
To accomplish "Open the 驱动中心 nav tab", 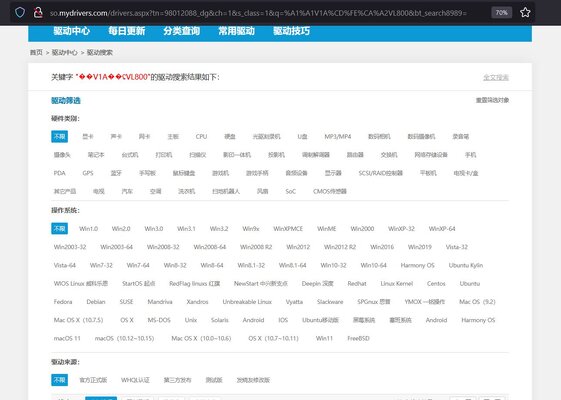I will point(72,31).
